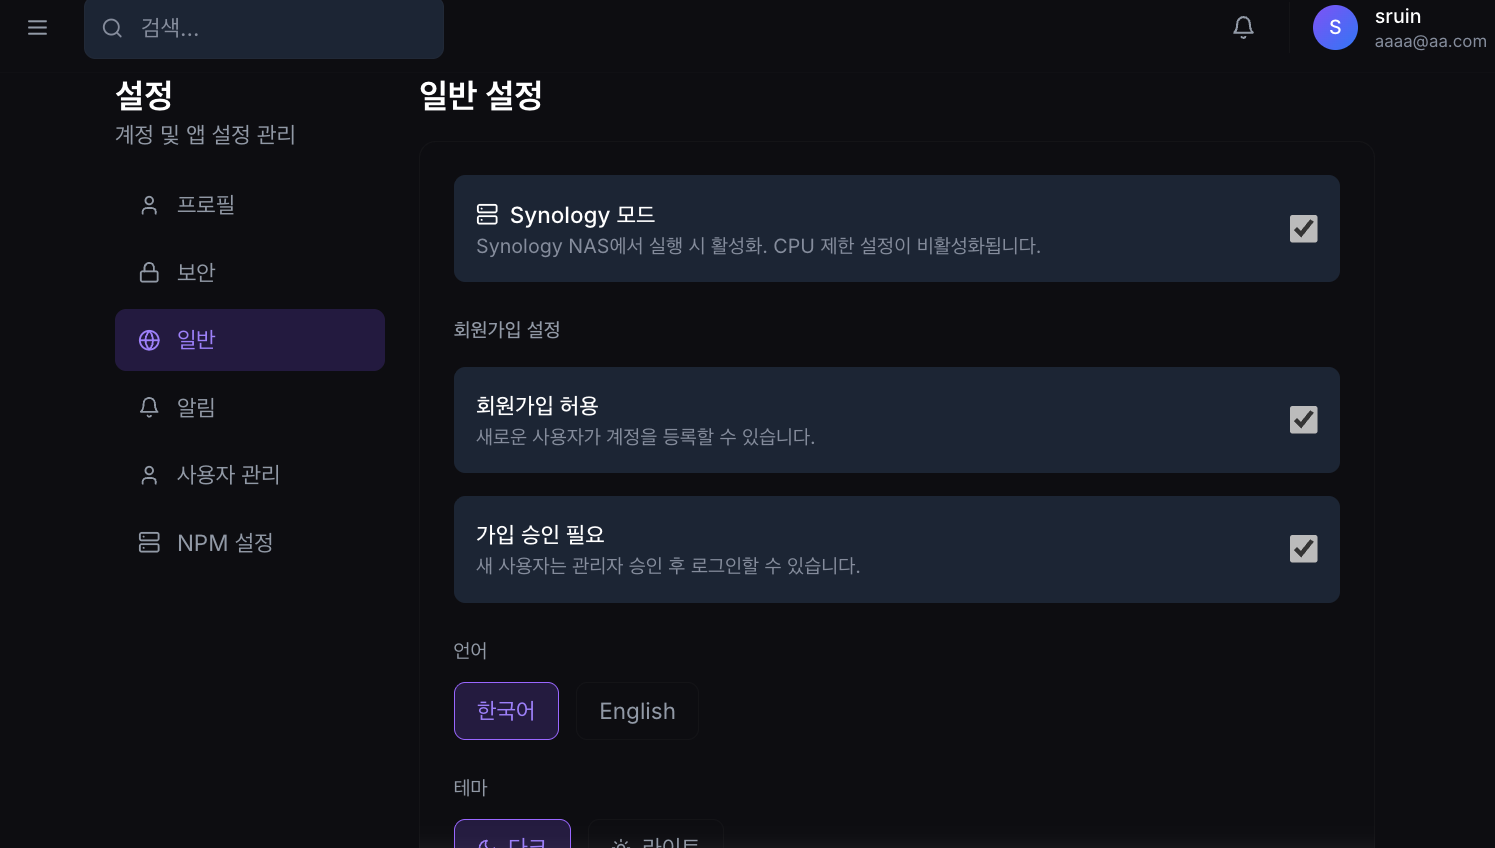The image size is (1495, 848).
Task: Click the user icon next to 사용자 관리
Action: point(149,475)
